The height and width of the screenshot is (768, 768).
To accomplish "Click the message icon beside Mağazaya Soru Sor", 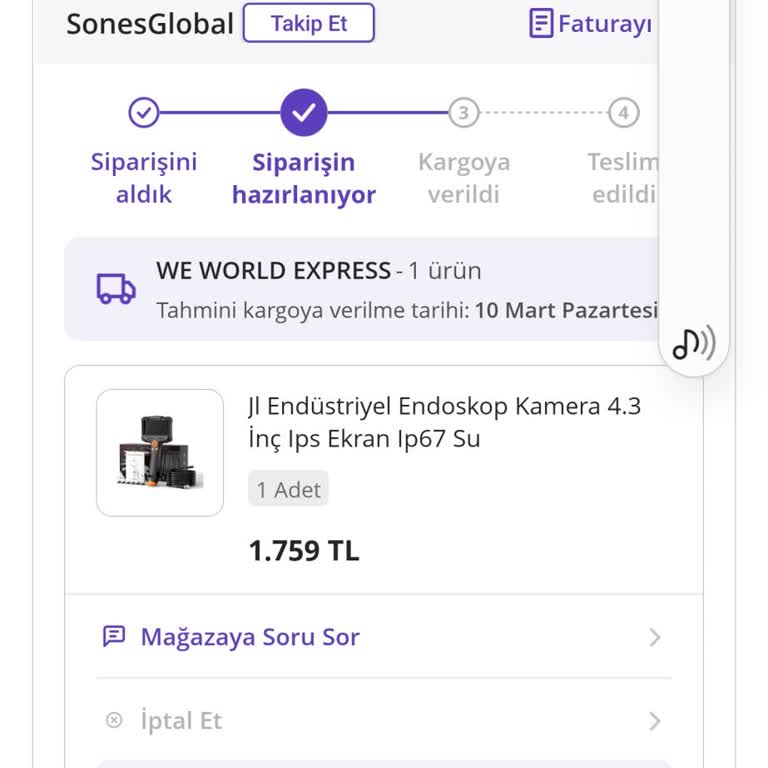I will pyautogui.click(x=114, y=637).
